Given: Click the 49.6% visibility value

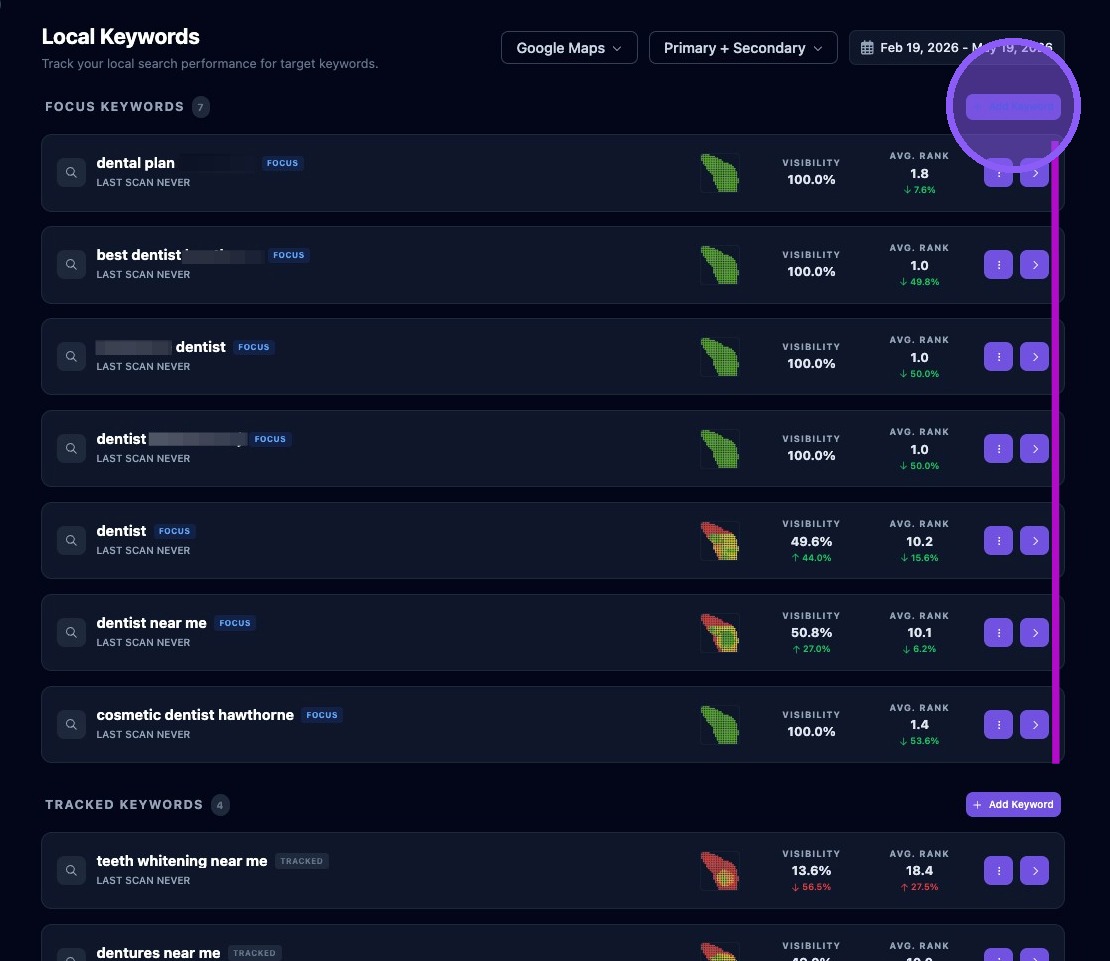Looking at the screenshot, I should click(x=811, y=541).
